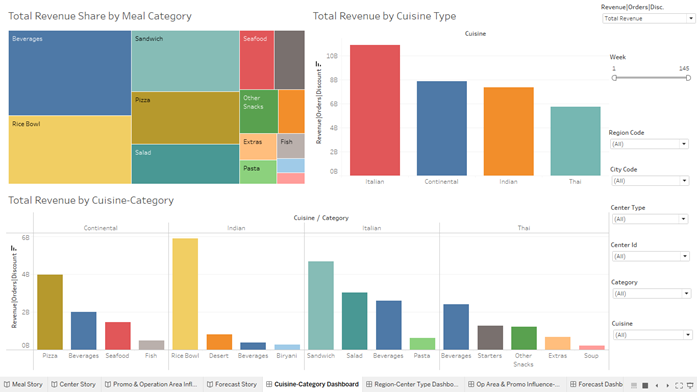
Task: Click sort icon on Cuisine-Category axis
Action: pos(13,248)
